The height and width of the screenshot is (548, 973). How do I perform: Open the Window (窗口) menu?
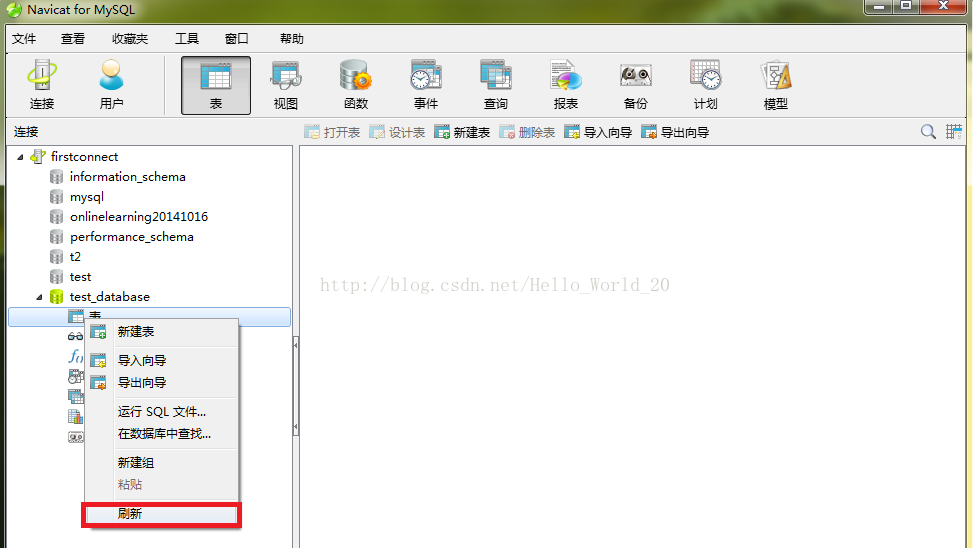point(236,38)
